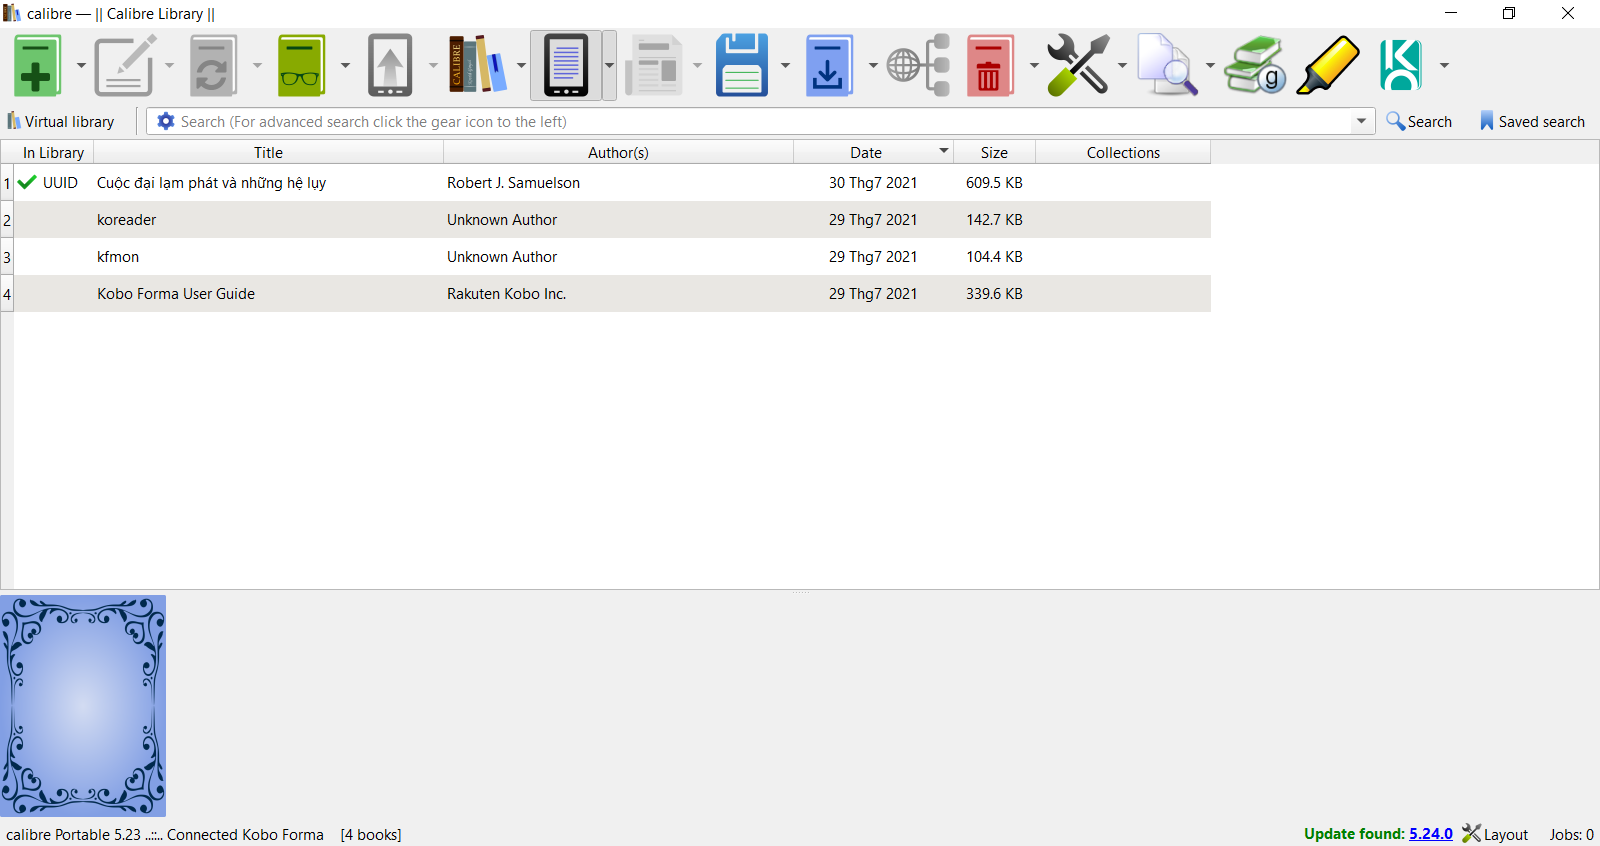Viewport: 1600px width, 846px height.
Task: Select the 'koreader' title row
Action: [x=126, y=219]
